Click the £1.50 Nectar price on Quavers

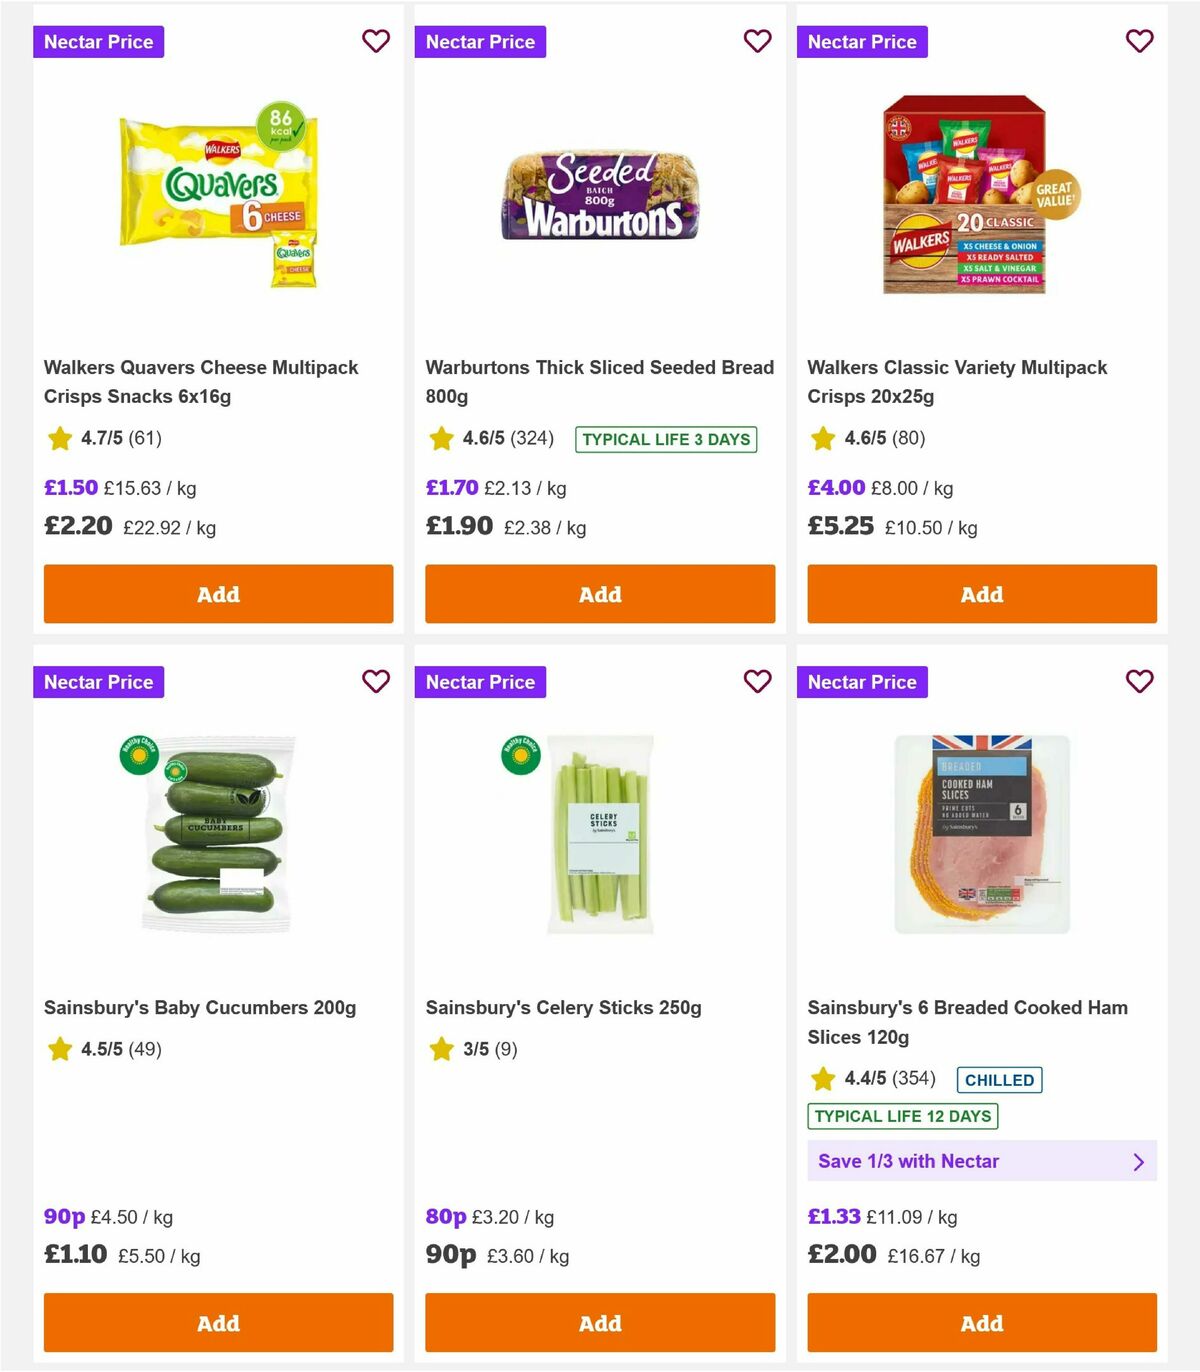point(70,487)
